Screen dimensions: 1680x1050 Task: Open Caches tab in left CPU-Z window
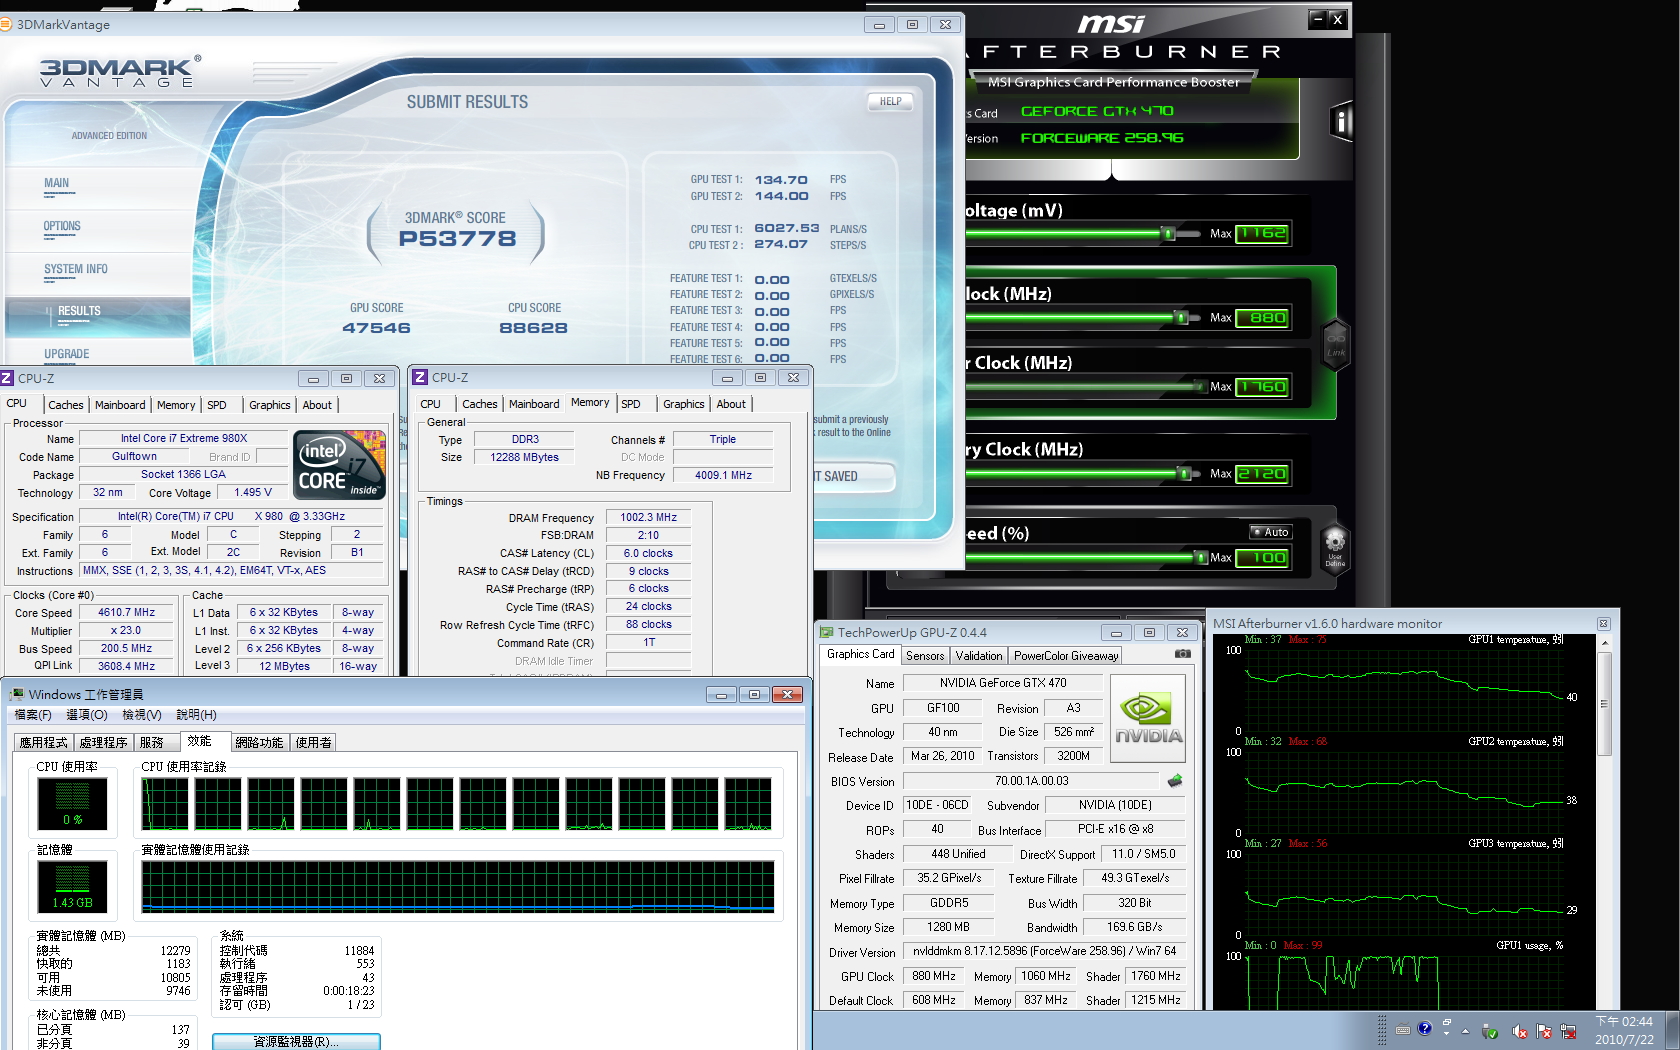[66, 405]
